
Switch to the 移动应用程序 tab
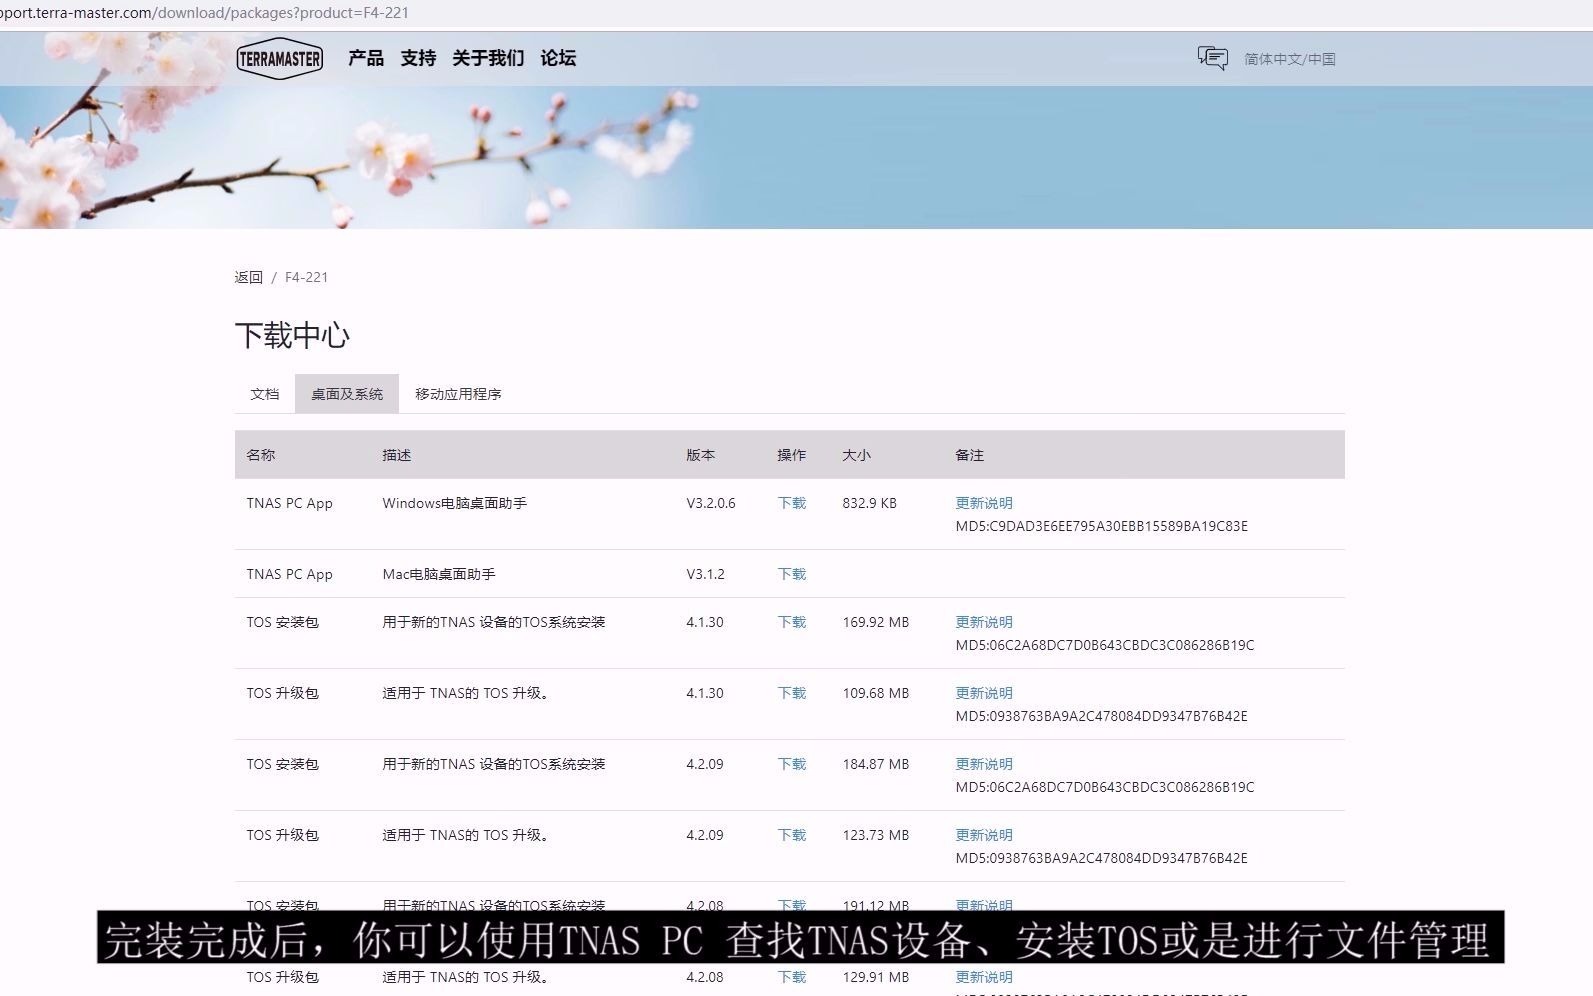coord(458,394)
